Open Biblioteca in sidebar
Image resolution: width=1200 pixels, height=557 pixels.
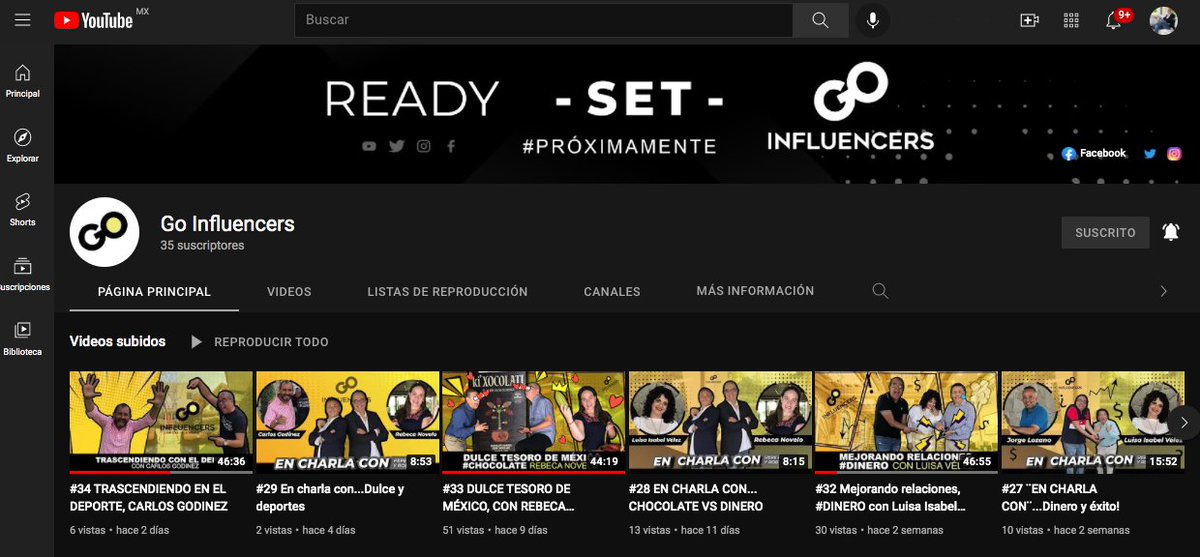pyautogui.click(x=22, y=338)
